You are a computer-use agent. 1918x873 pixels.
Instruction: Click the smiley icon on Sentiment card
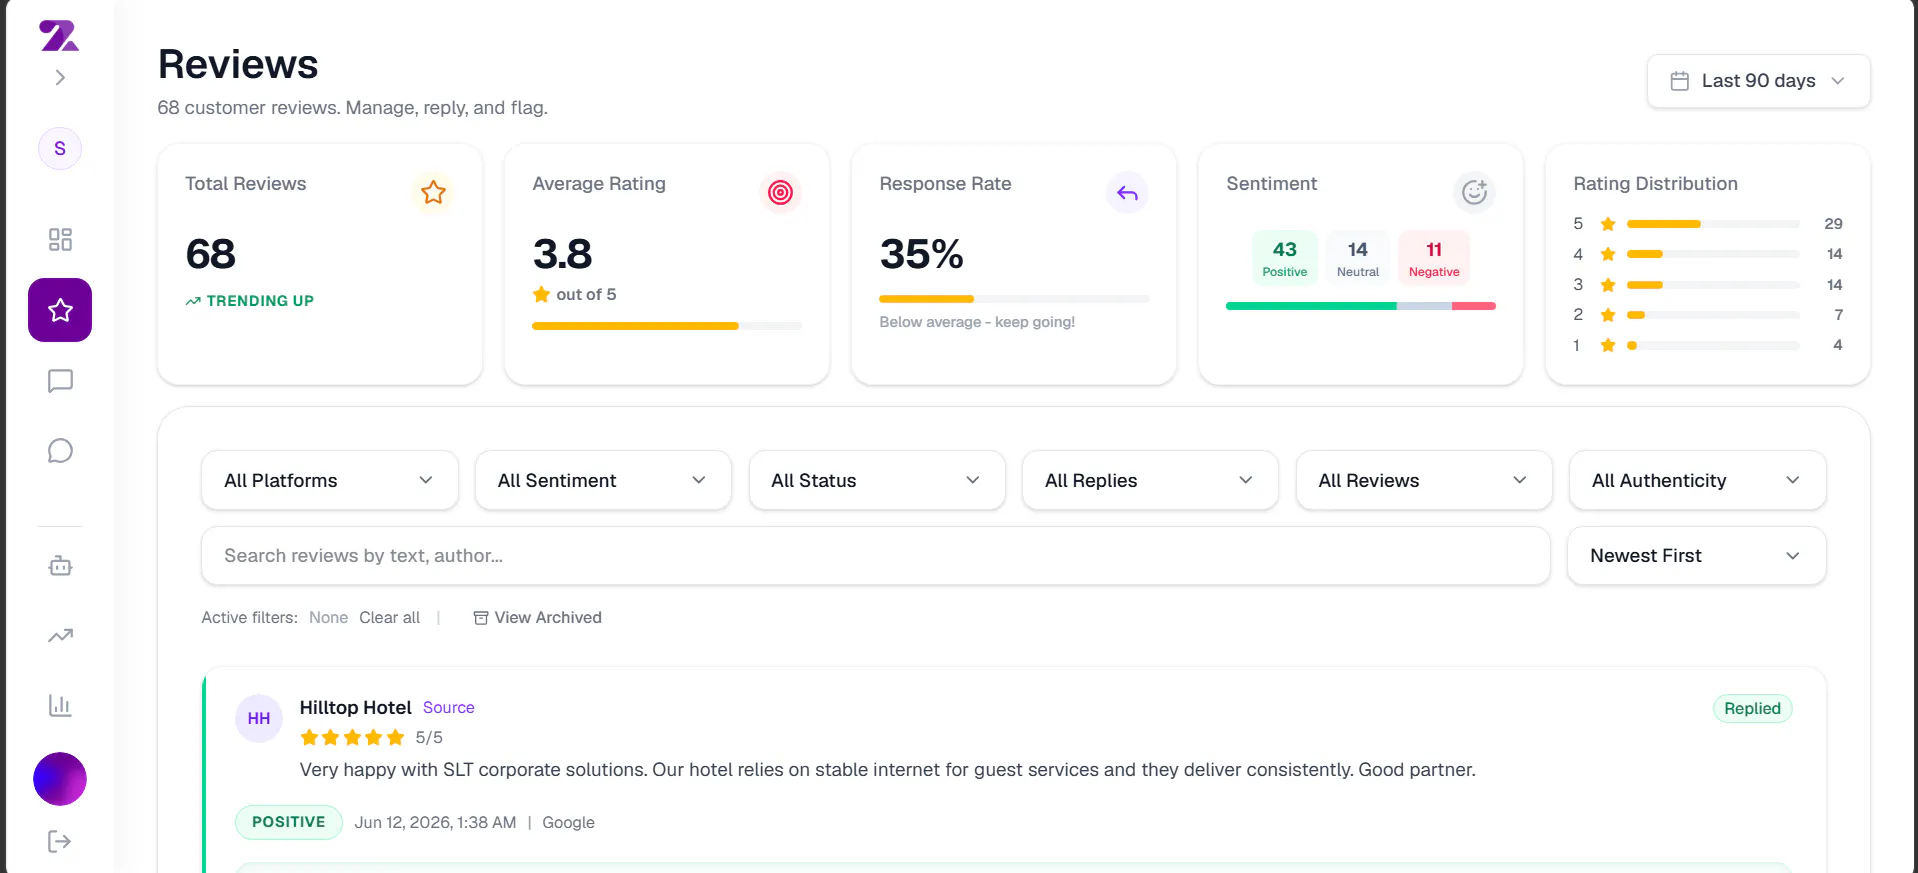(1474, 192)
